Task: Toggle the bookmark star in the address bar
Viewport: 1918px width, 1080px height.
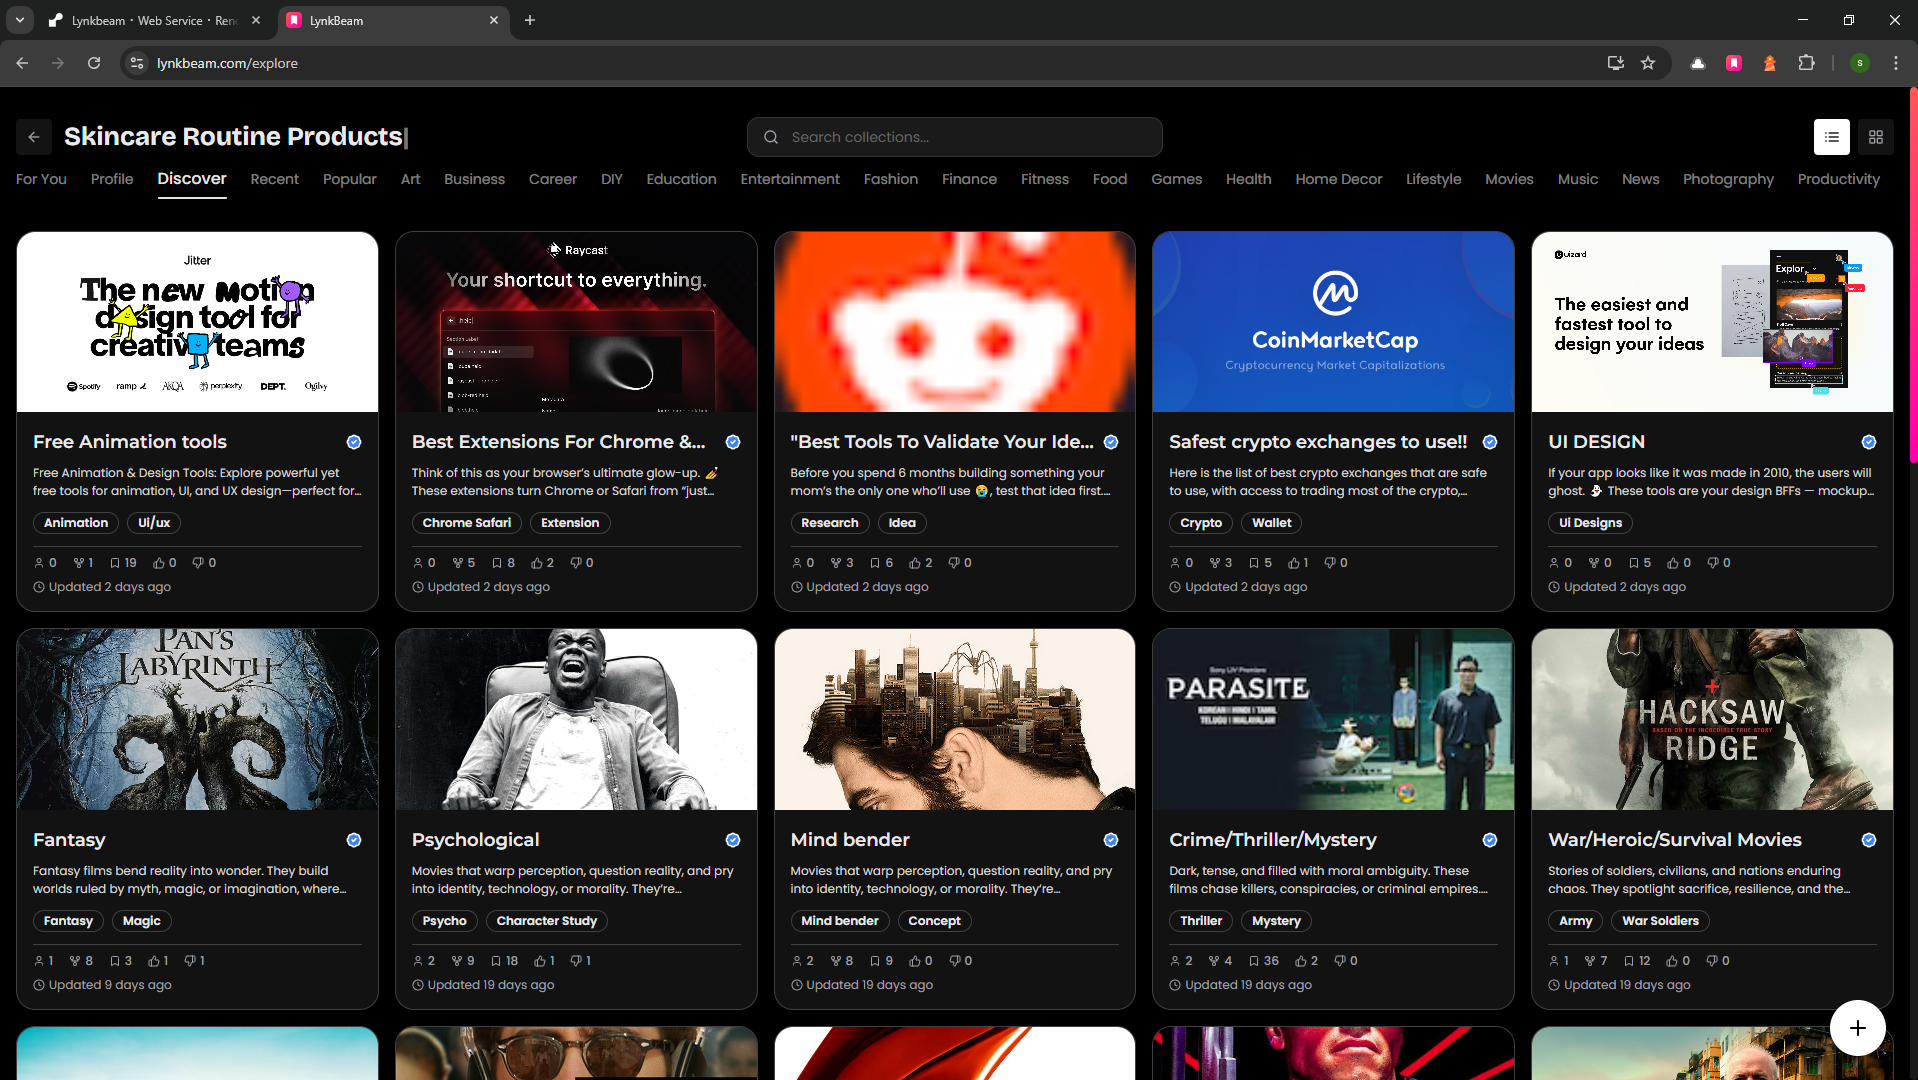Action: 1648,63
